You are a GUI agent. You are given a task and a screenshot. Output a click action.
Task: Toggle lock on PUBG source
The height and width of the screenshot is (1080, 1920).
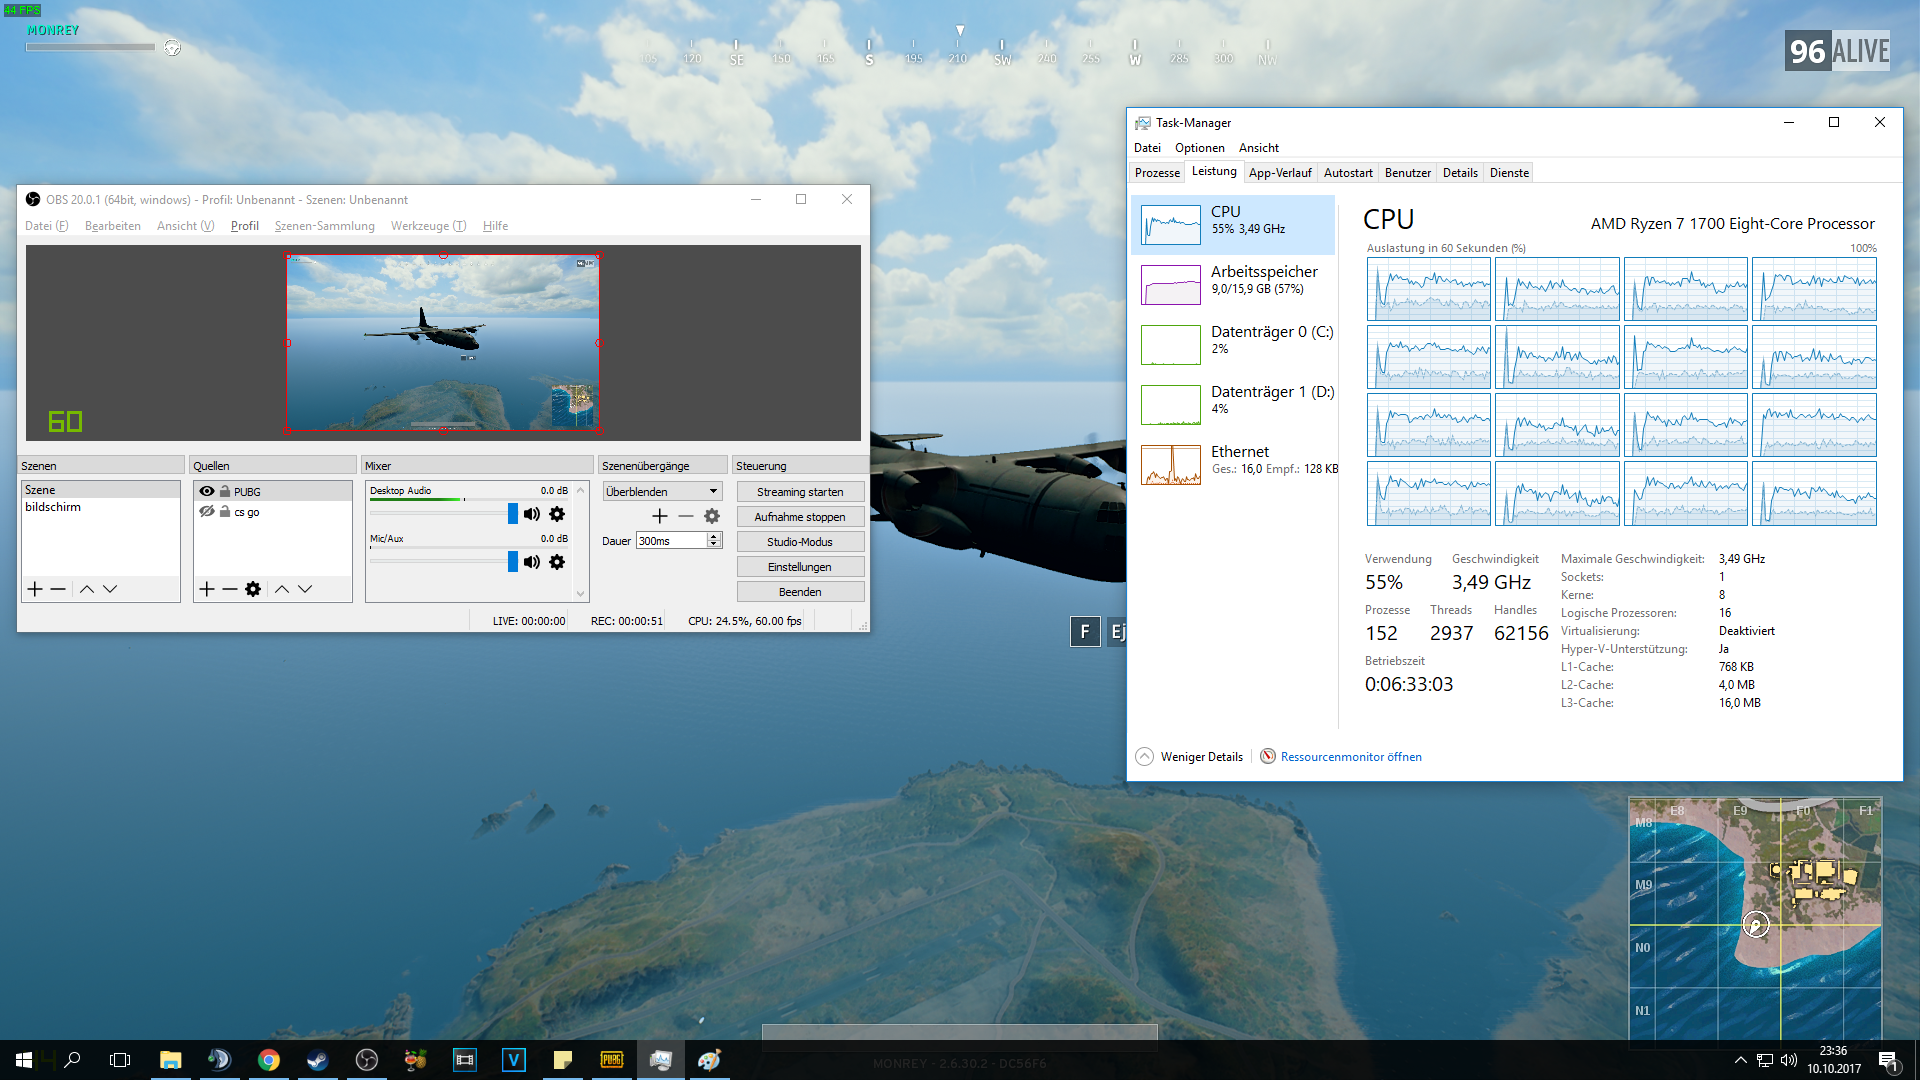(225, 491)
